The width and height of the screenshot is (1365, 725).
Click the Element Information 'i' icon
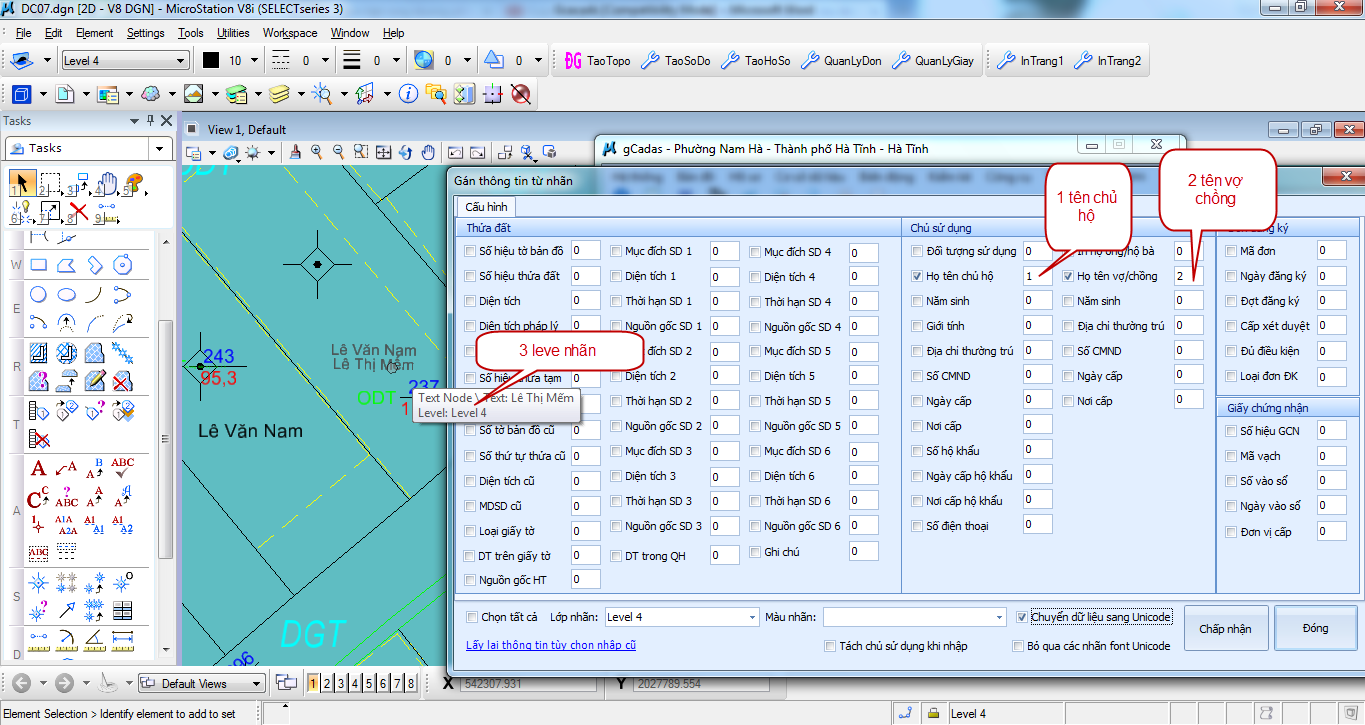[408, 94]
